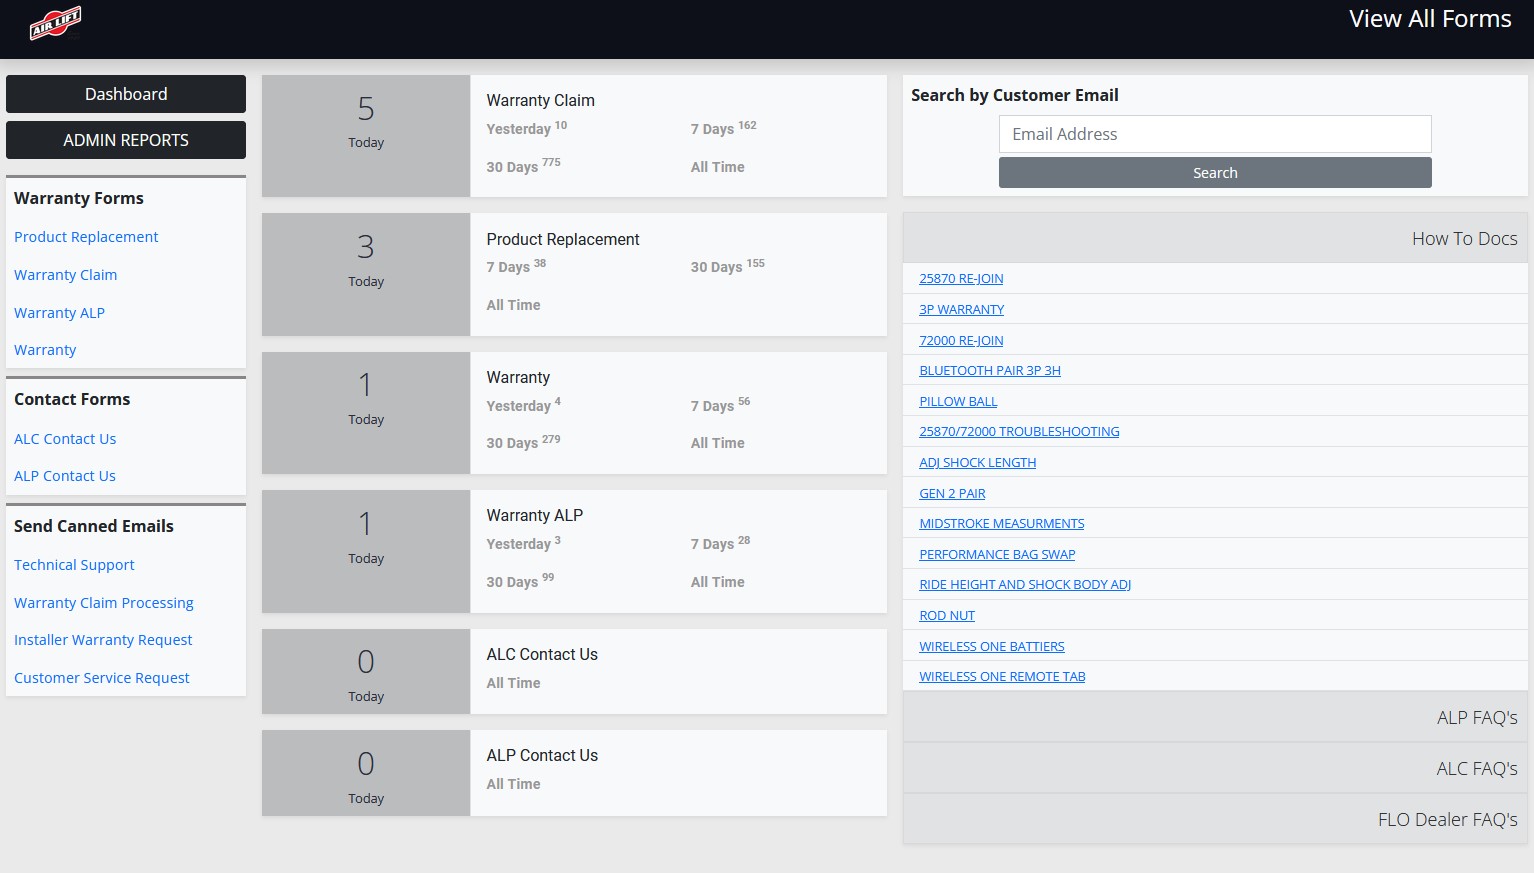
Task: Expand the FLO Dealer FAQ's section
Action: click(1215, 819)
